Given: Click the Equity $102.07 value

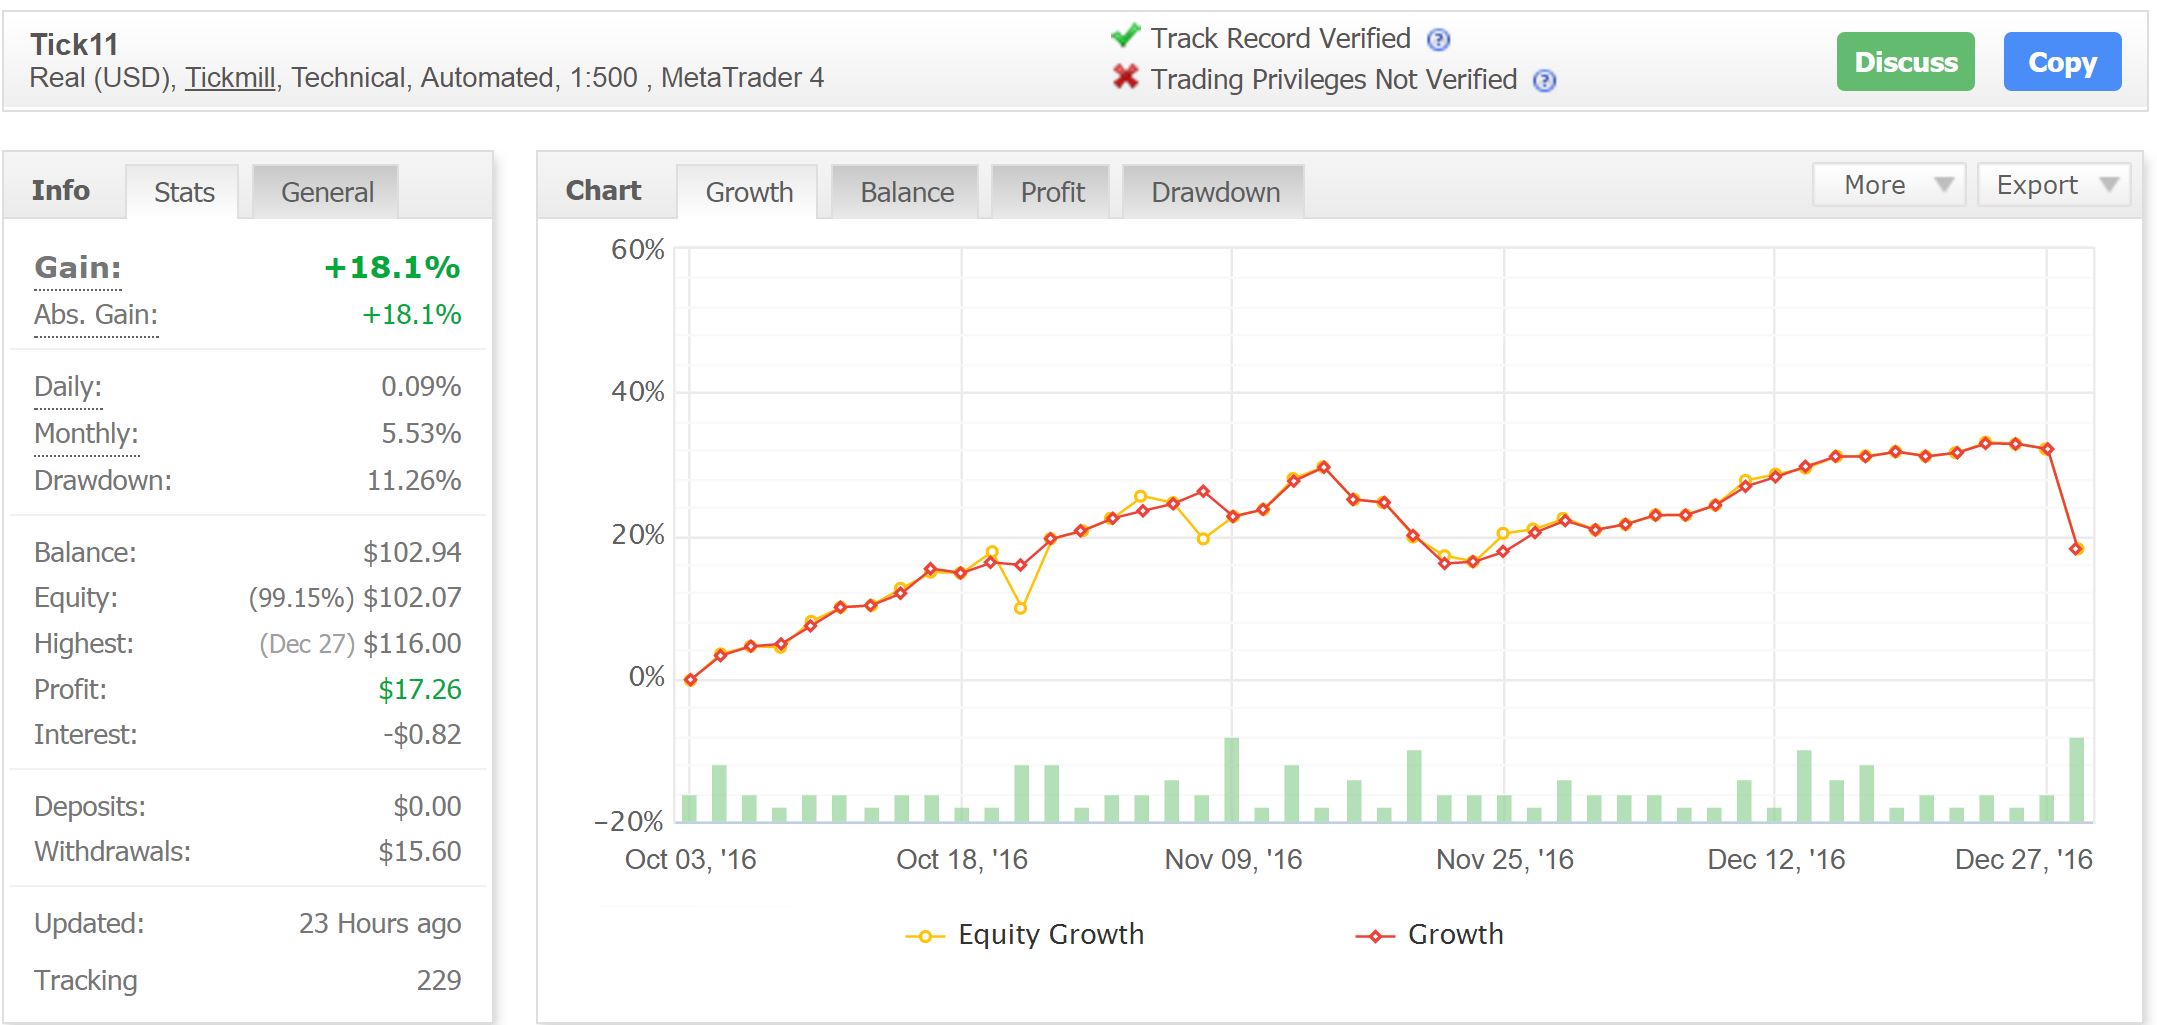Looking at the screenshot, I should [412, 598].
